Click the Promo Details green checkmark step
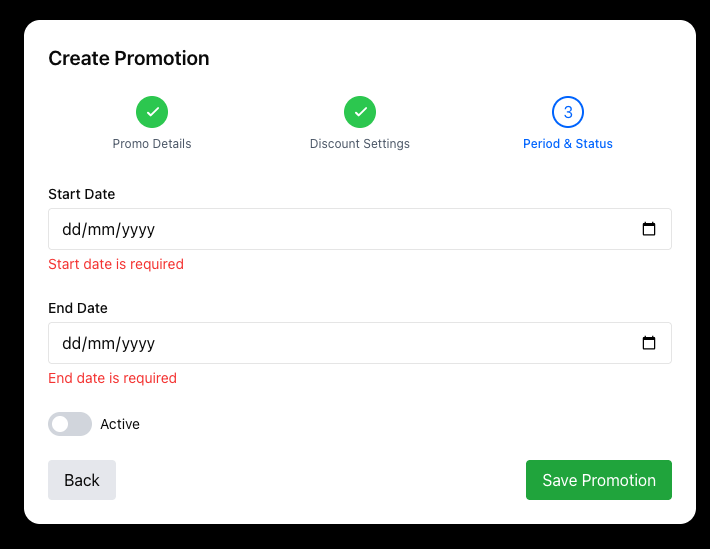The width and height of the screenshot is (710, 549). (152, 112)
